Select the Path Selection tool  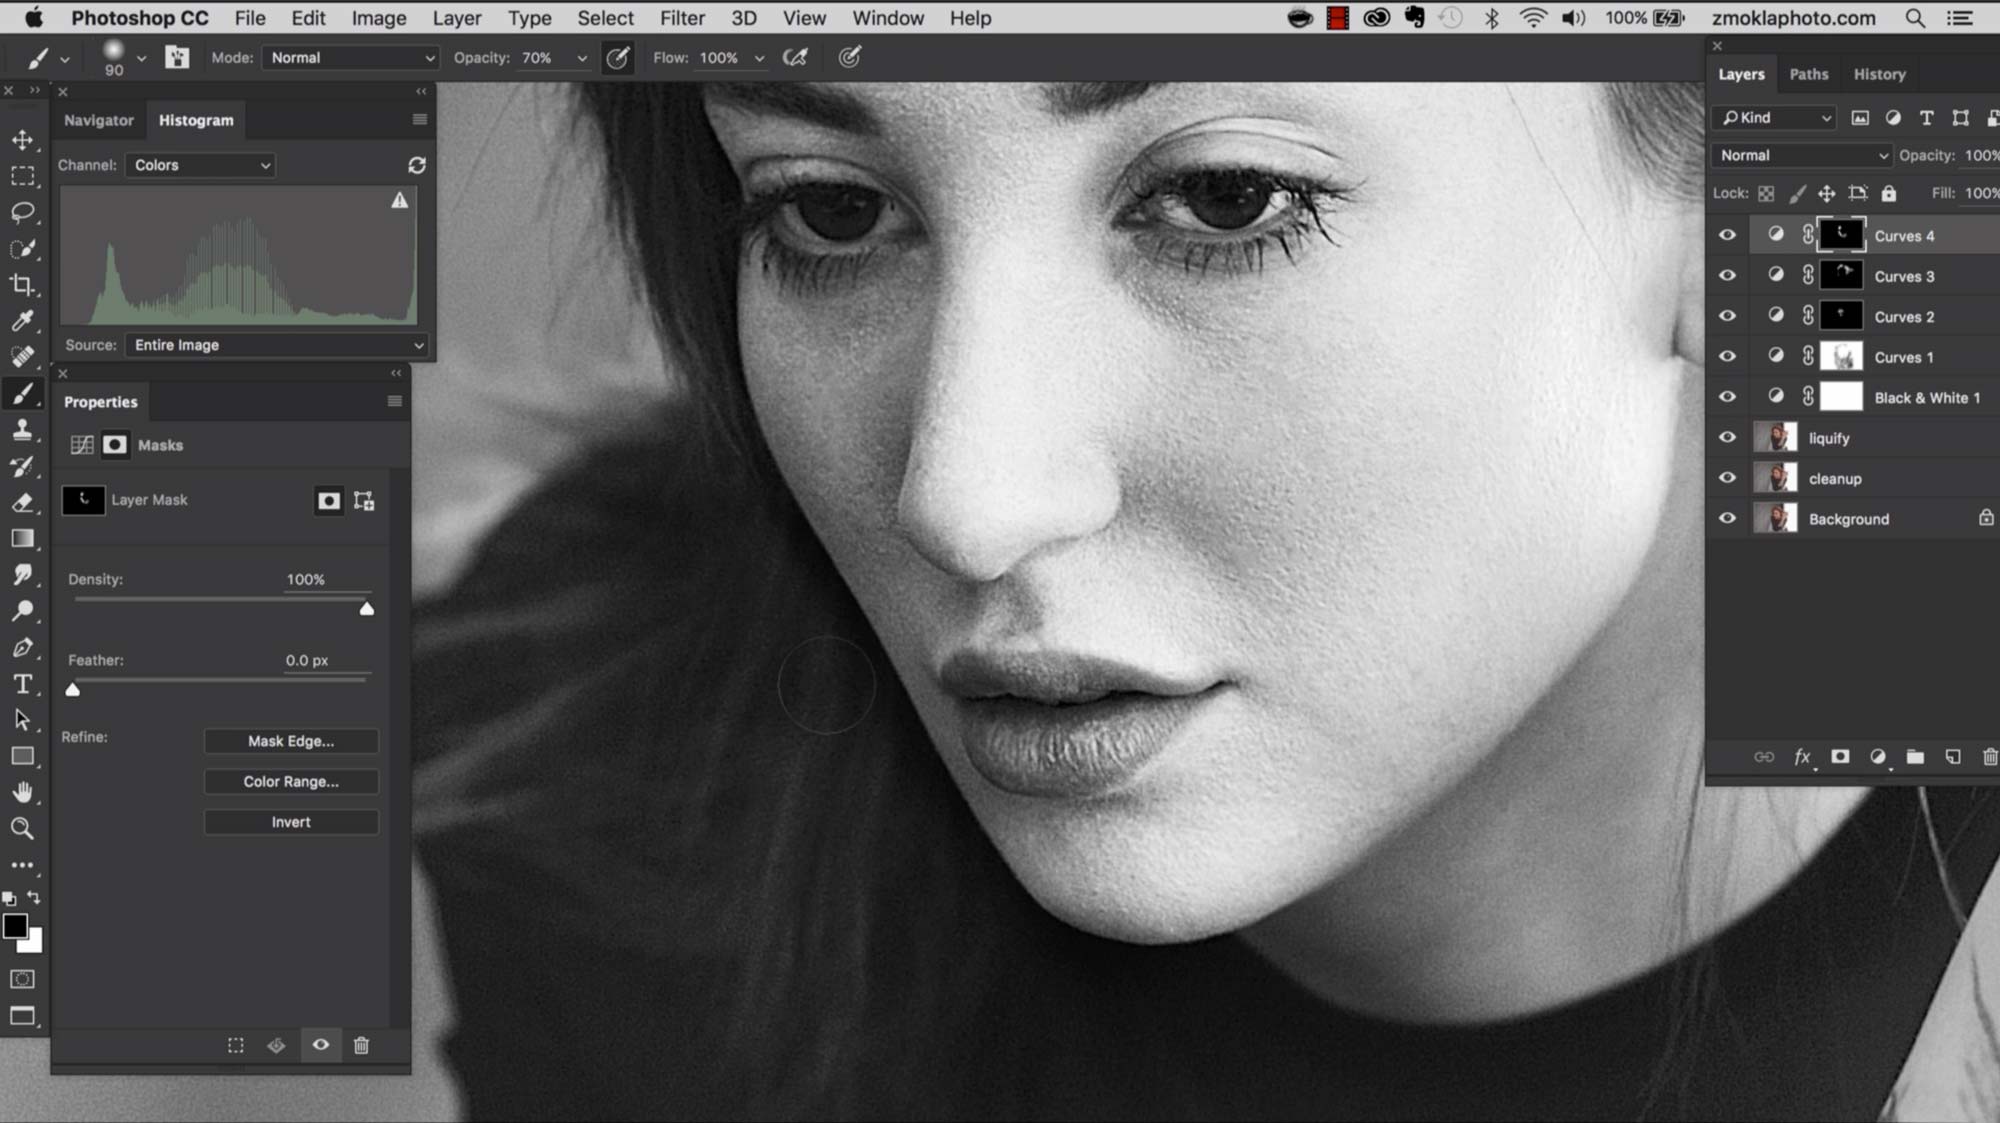click(x=22, y=720)
